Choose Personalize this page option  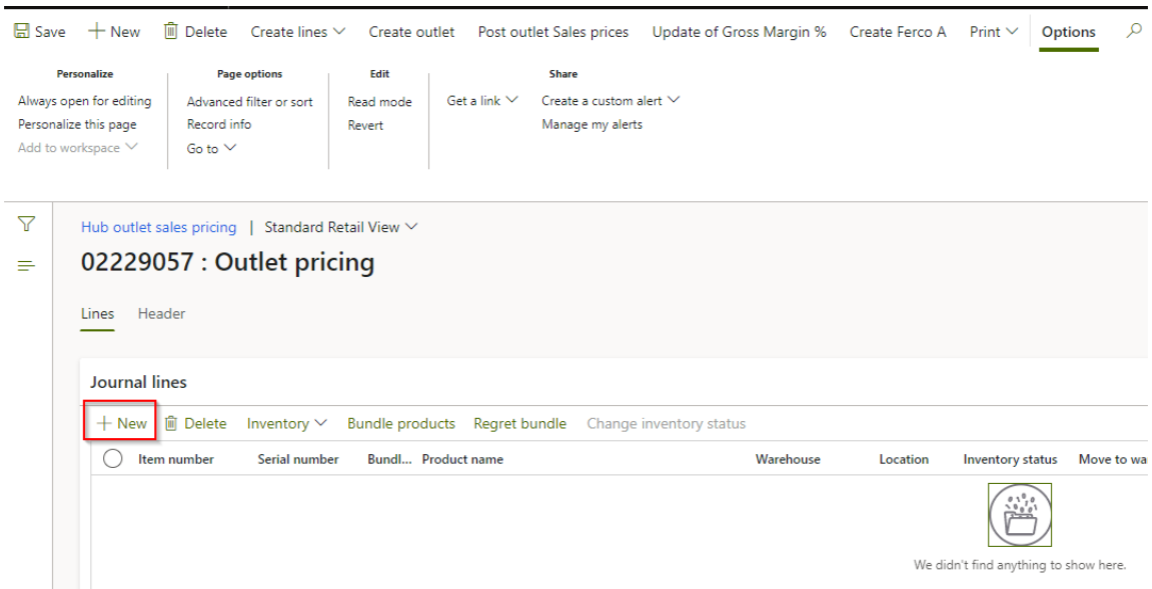pos(77,125)
